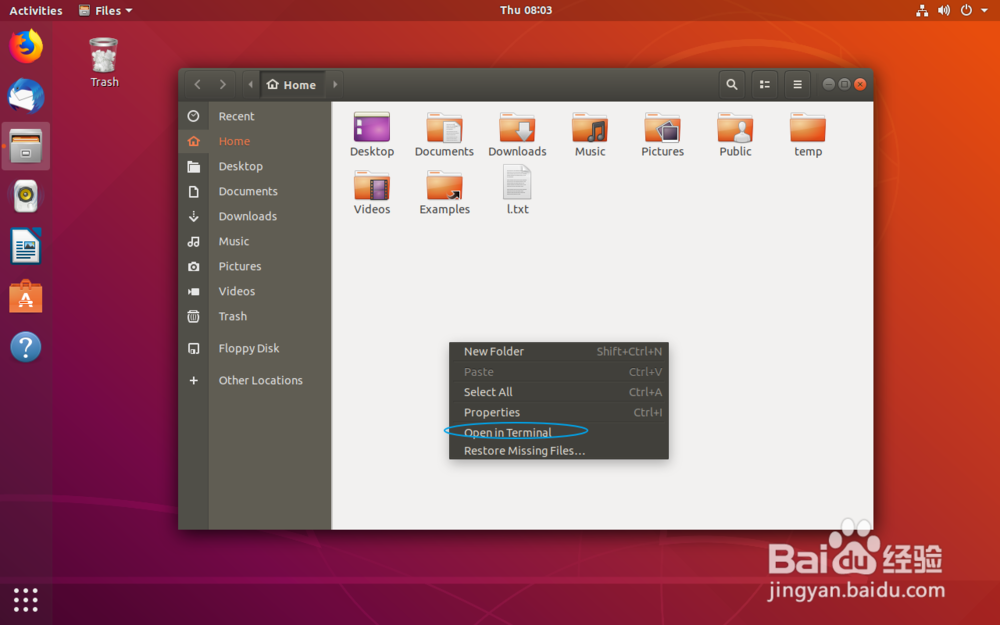This screenshot has width=1000, height=625.
Task: Go to Home in sidebar
Action: (254, 141)
